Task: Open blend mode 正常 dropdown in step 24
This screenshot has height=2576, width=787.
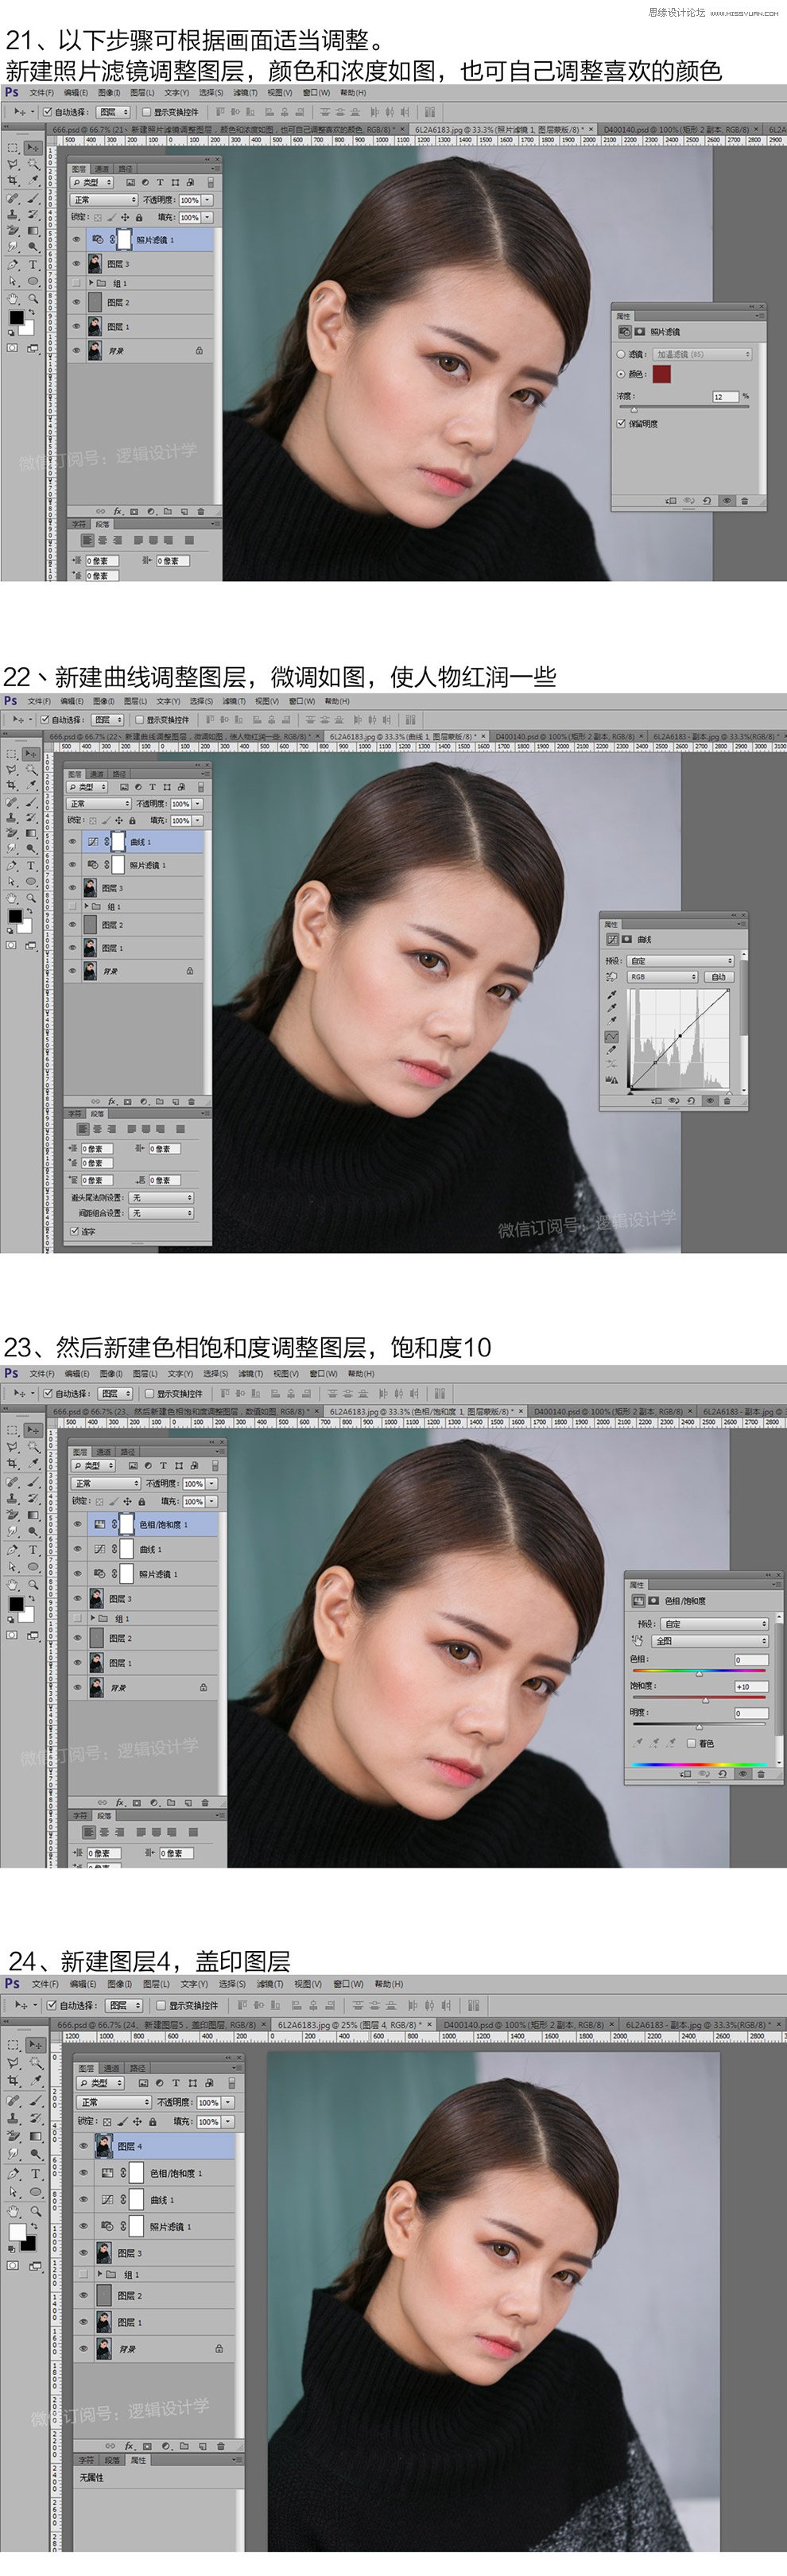Action: (x=114, y=2103)
